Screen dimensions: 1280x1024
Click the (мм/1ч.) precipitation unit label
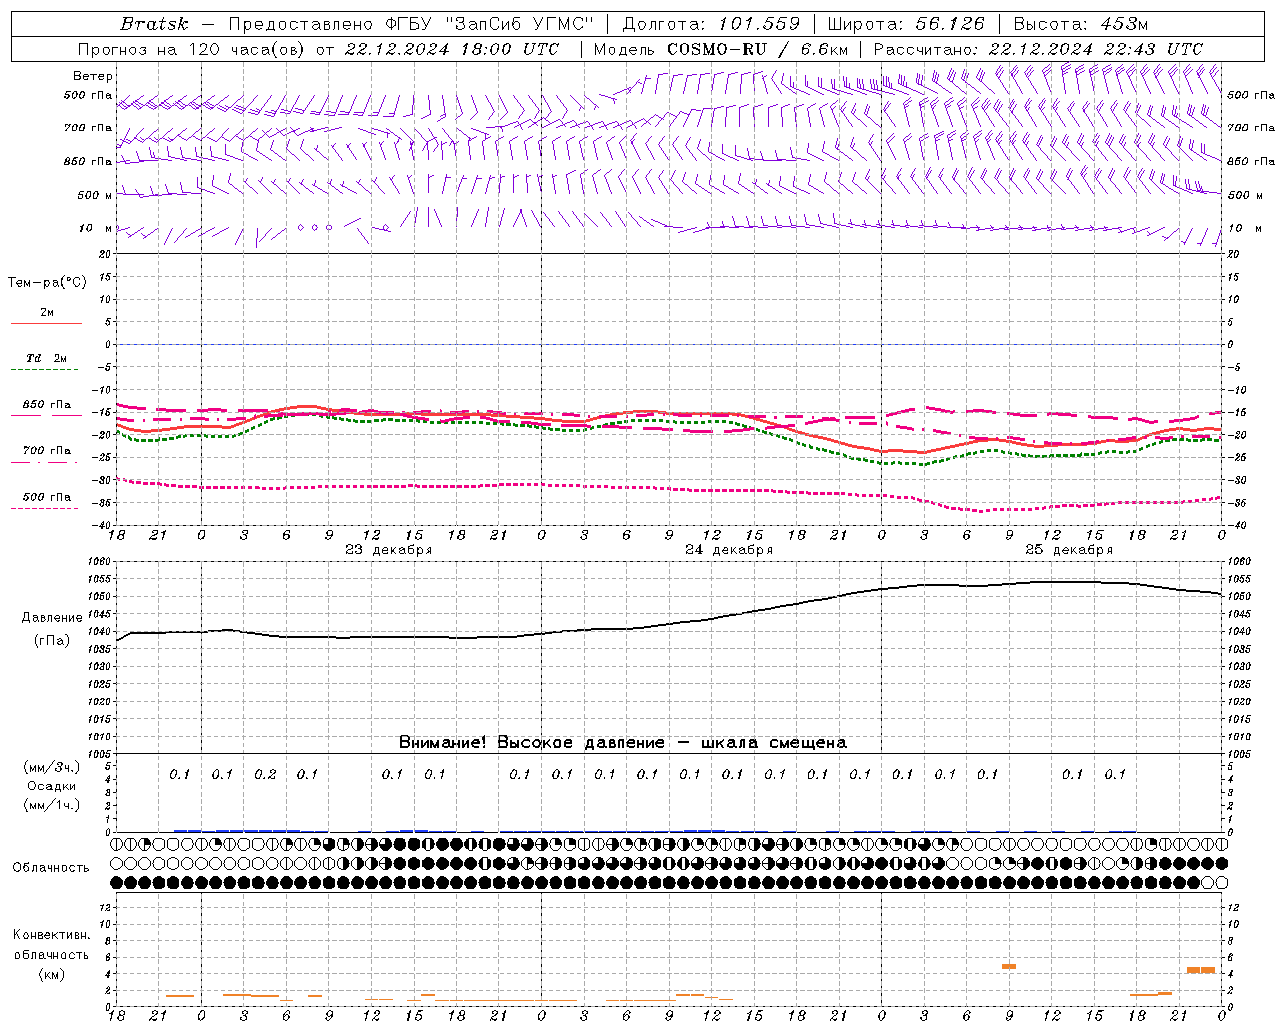pos(51,805)
